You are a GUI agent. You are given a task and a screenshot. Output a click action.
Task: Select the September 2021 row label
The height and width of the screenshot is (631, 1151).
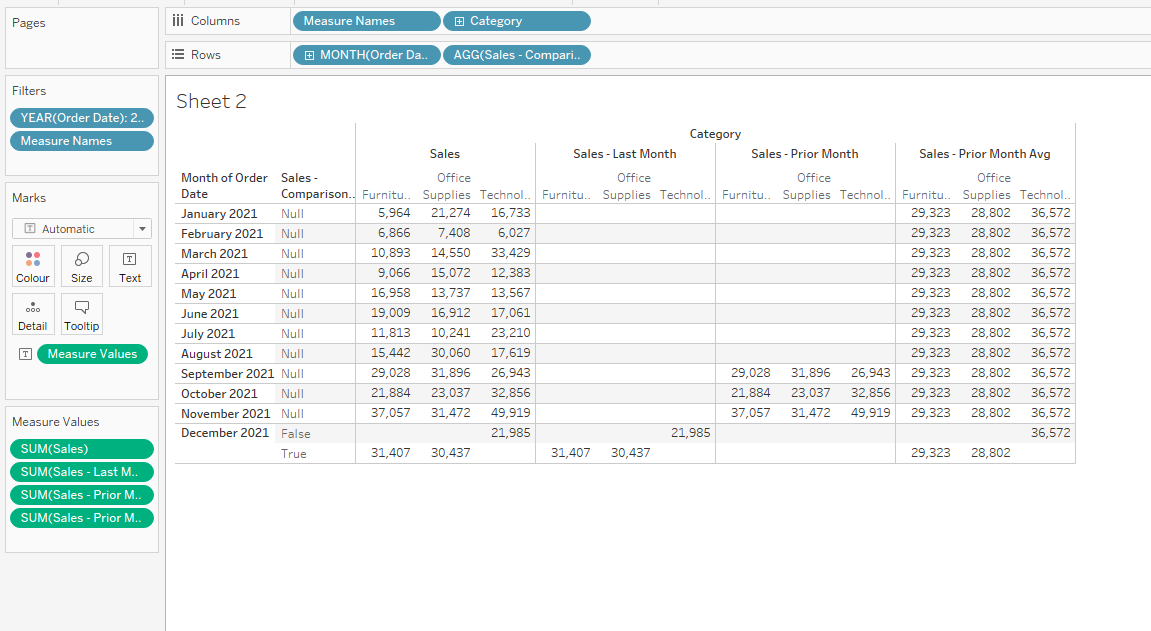[228, 373]
